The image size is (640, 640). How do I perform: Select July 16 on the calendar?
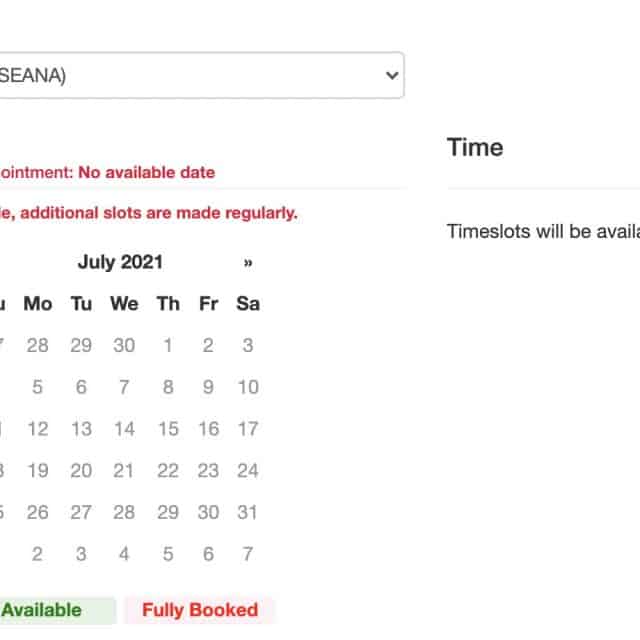pyautogui.click(x=208, y=429)
